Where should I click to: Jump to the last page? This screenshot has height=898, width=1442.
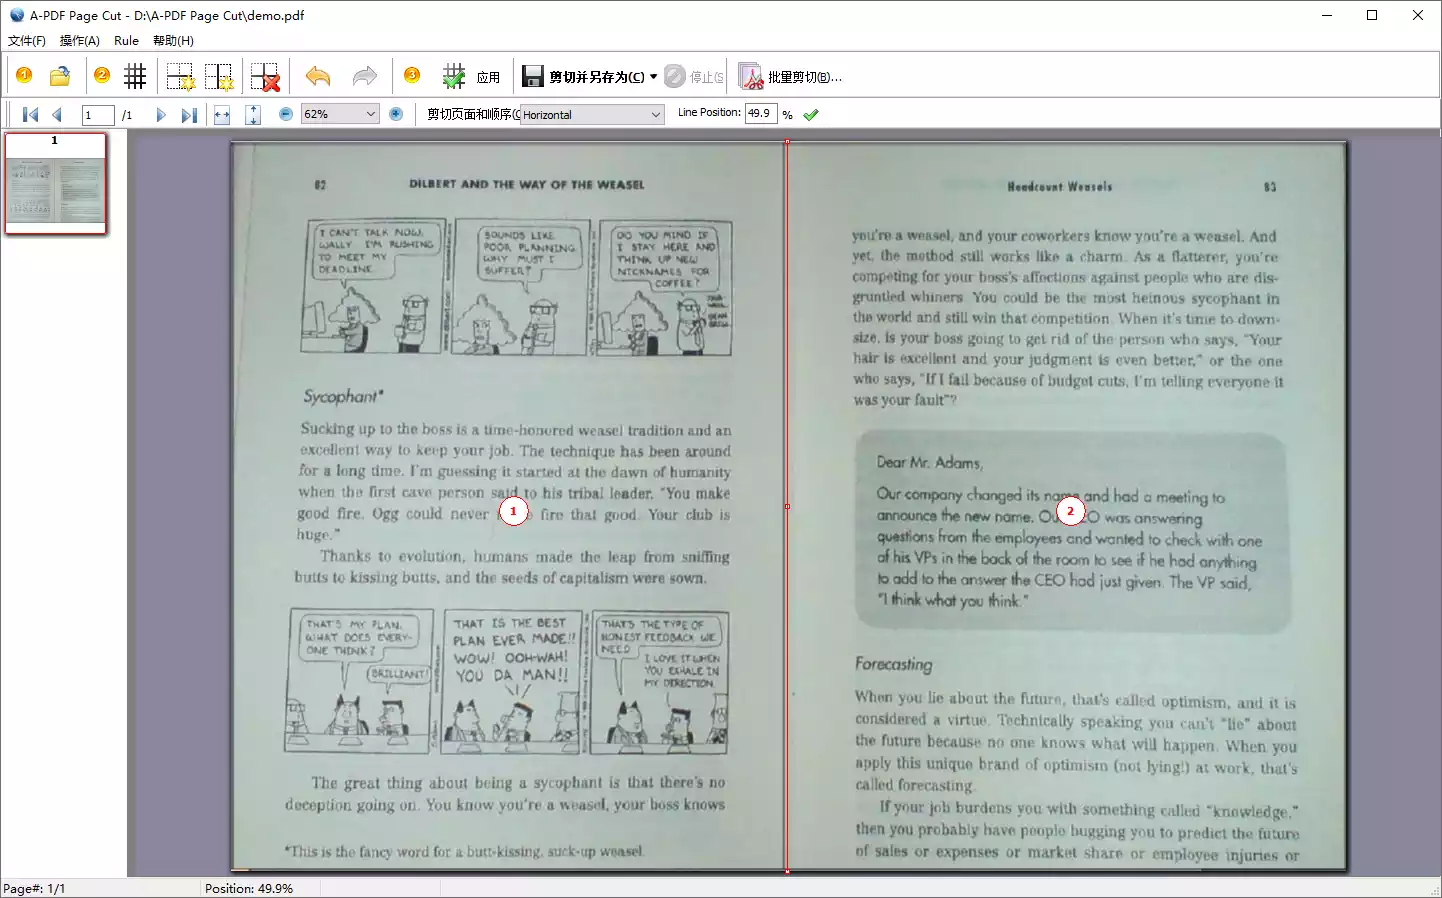click(x=188, y=114)
